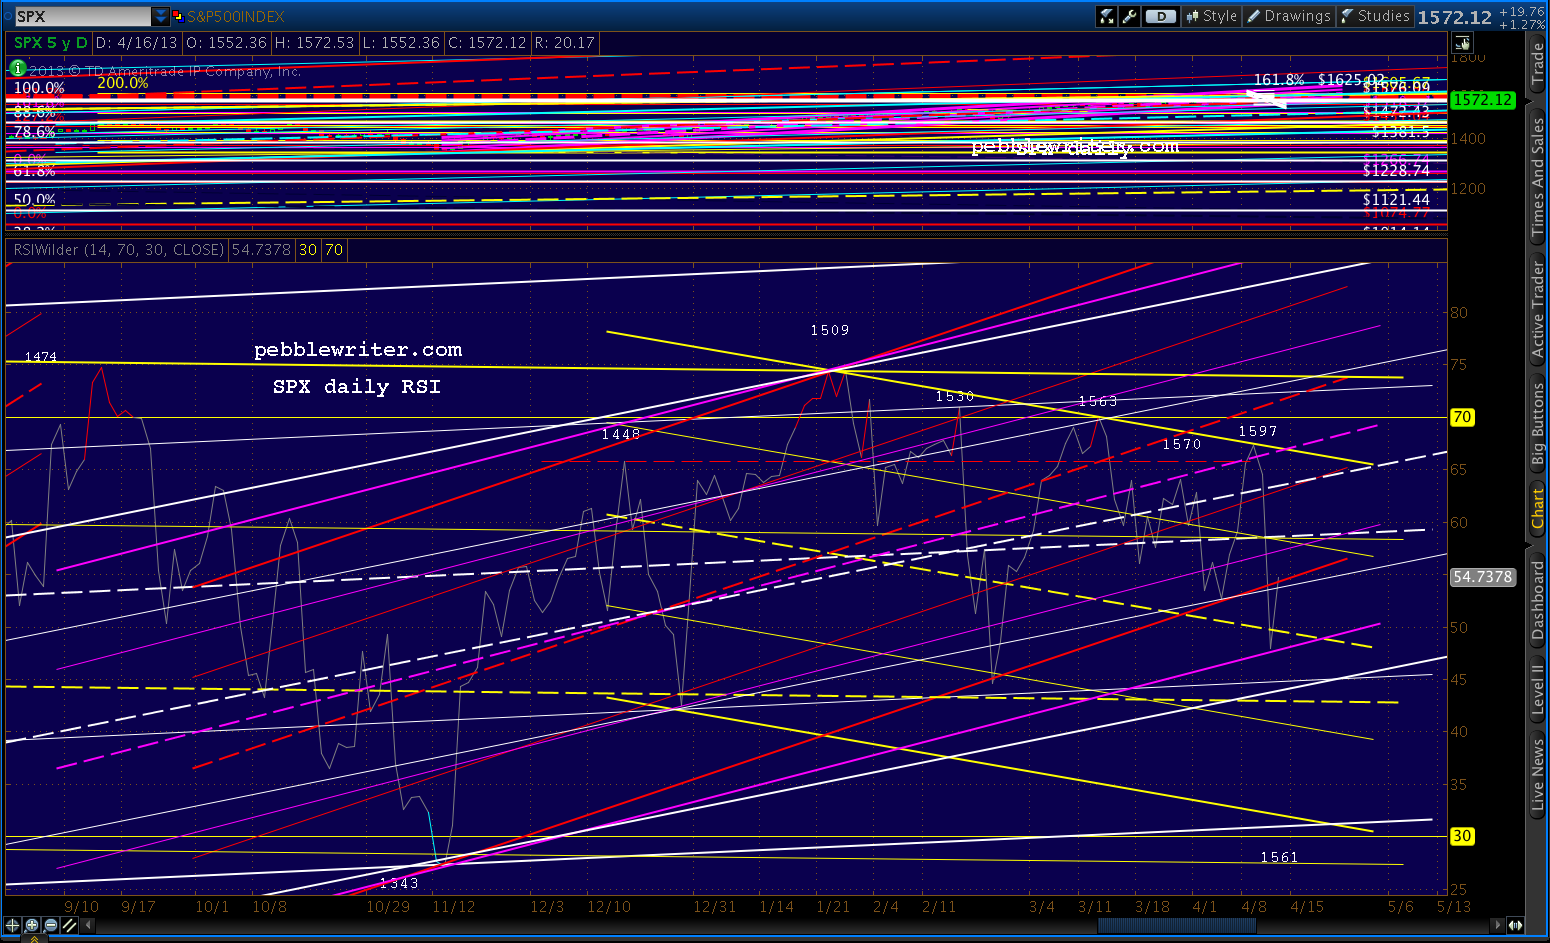Select the trendline drawing tool icon

tap(70, 925)
